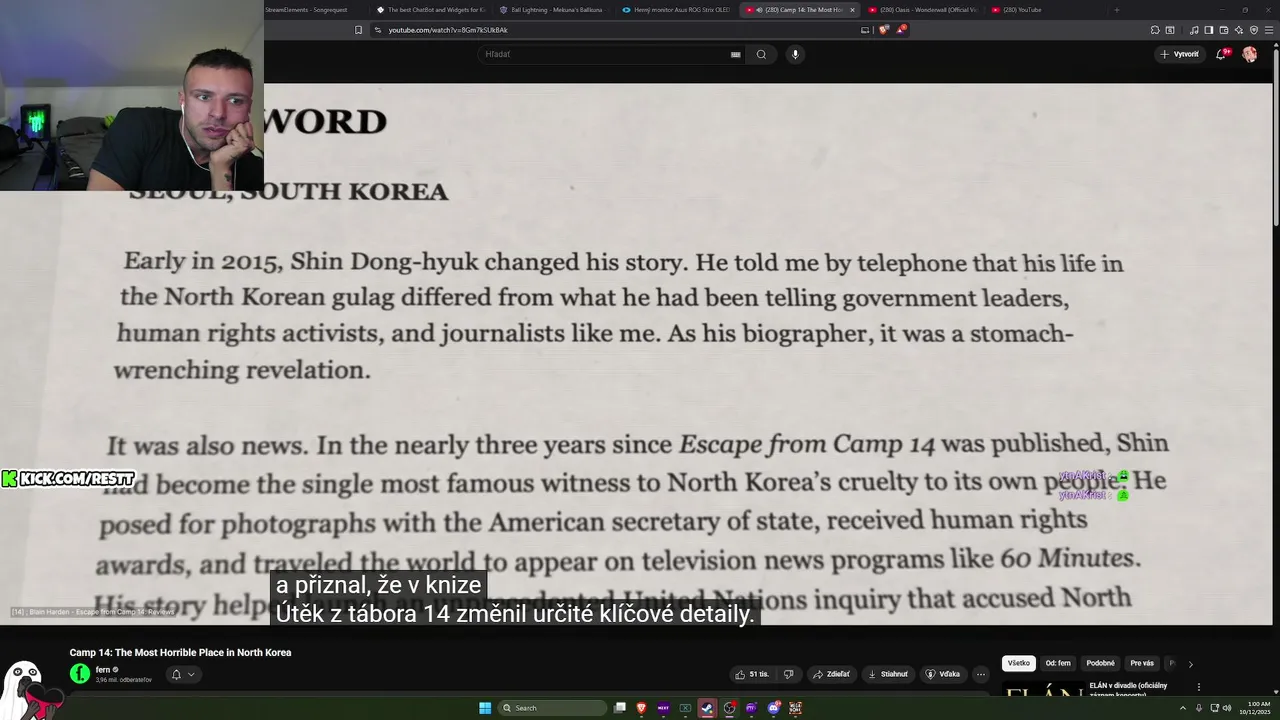Open Discord from the taskbar
Screen dimensions: 1280x720
[x=774, y=708]
